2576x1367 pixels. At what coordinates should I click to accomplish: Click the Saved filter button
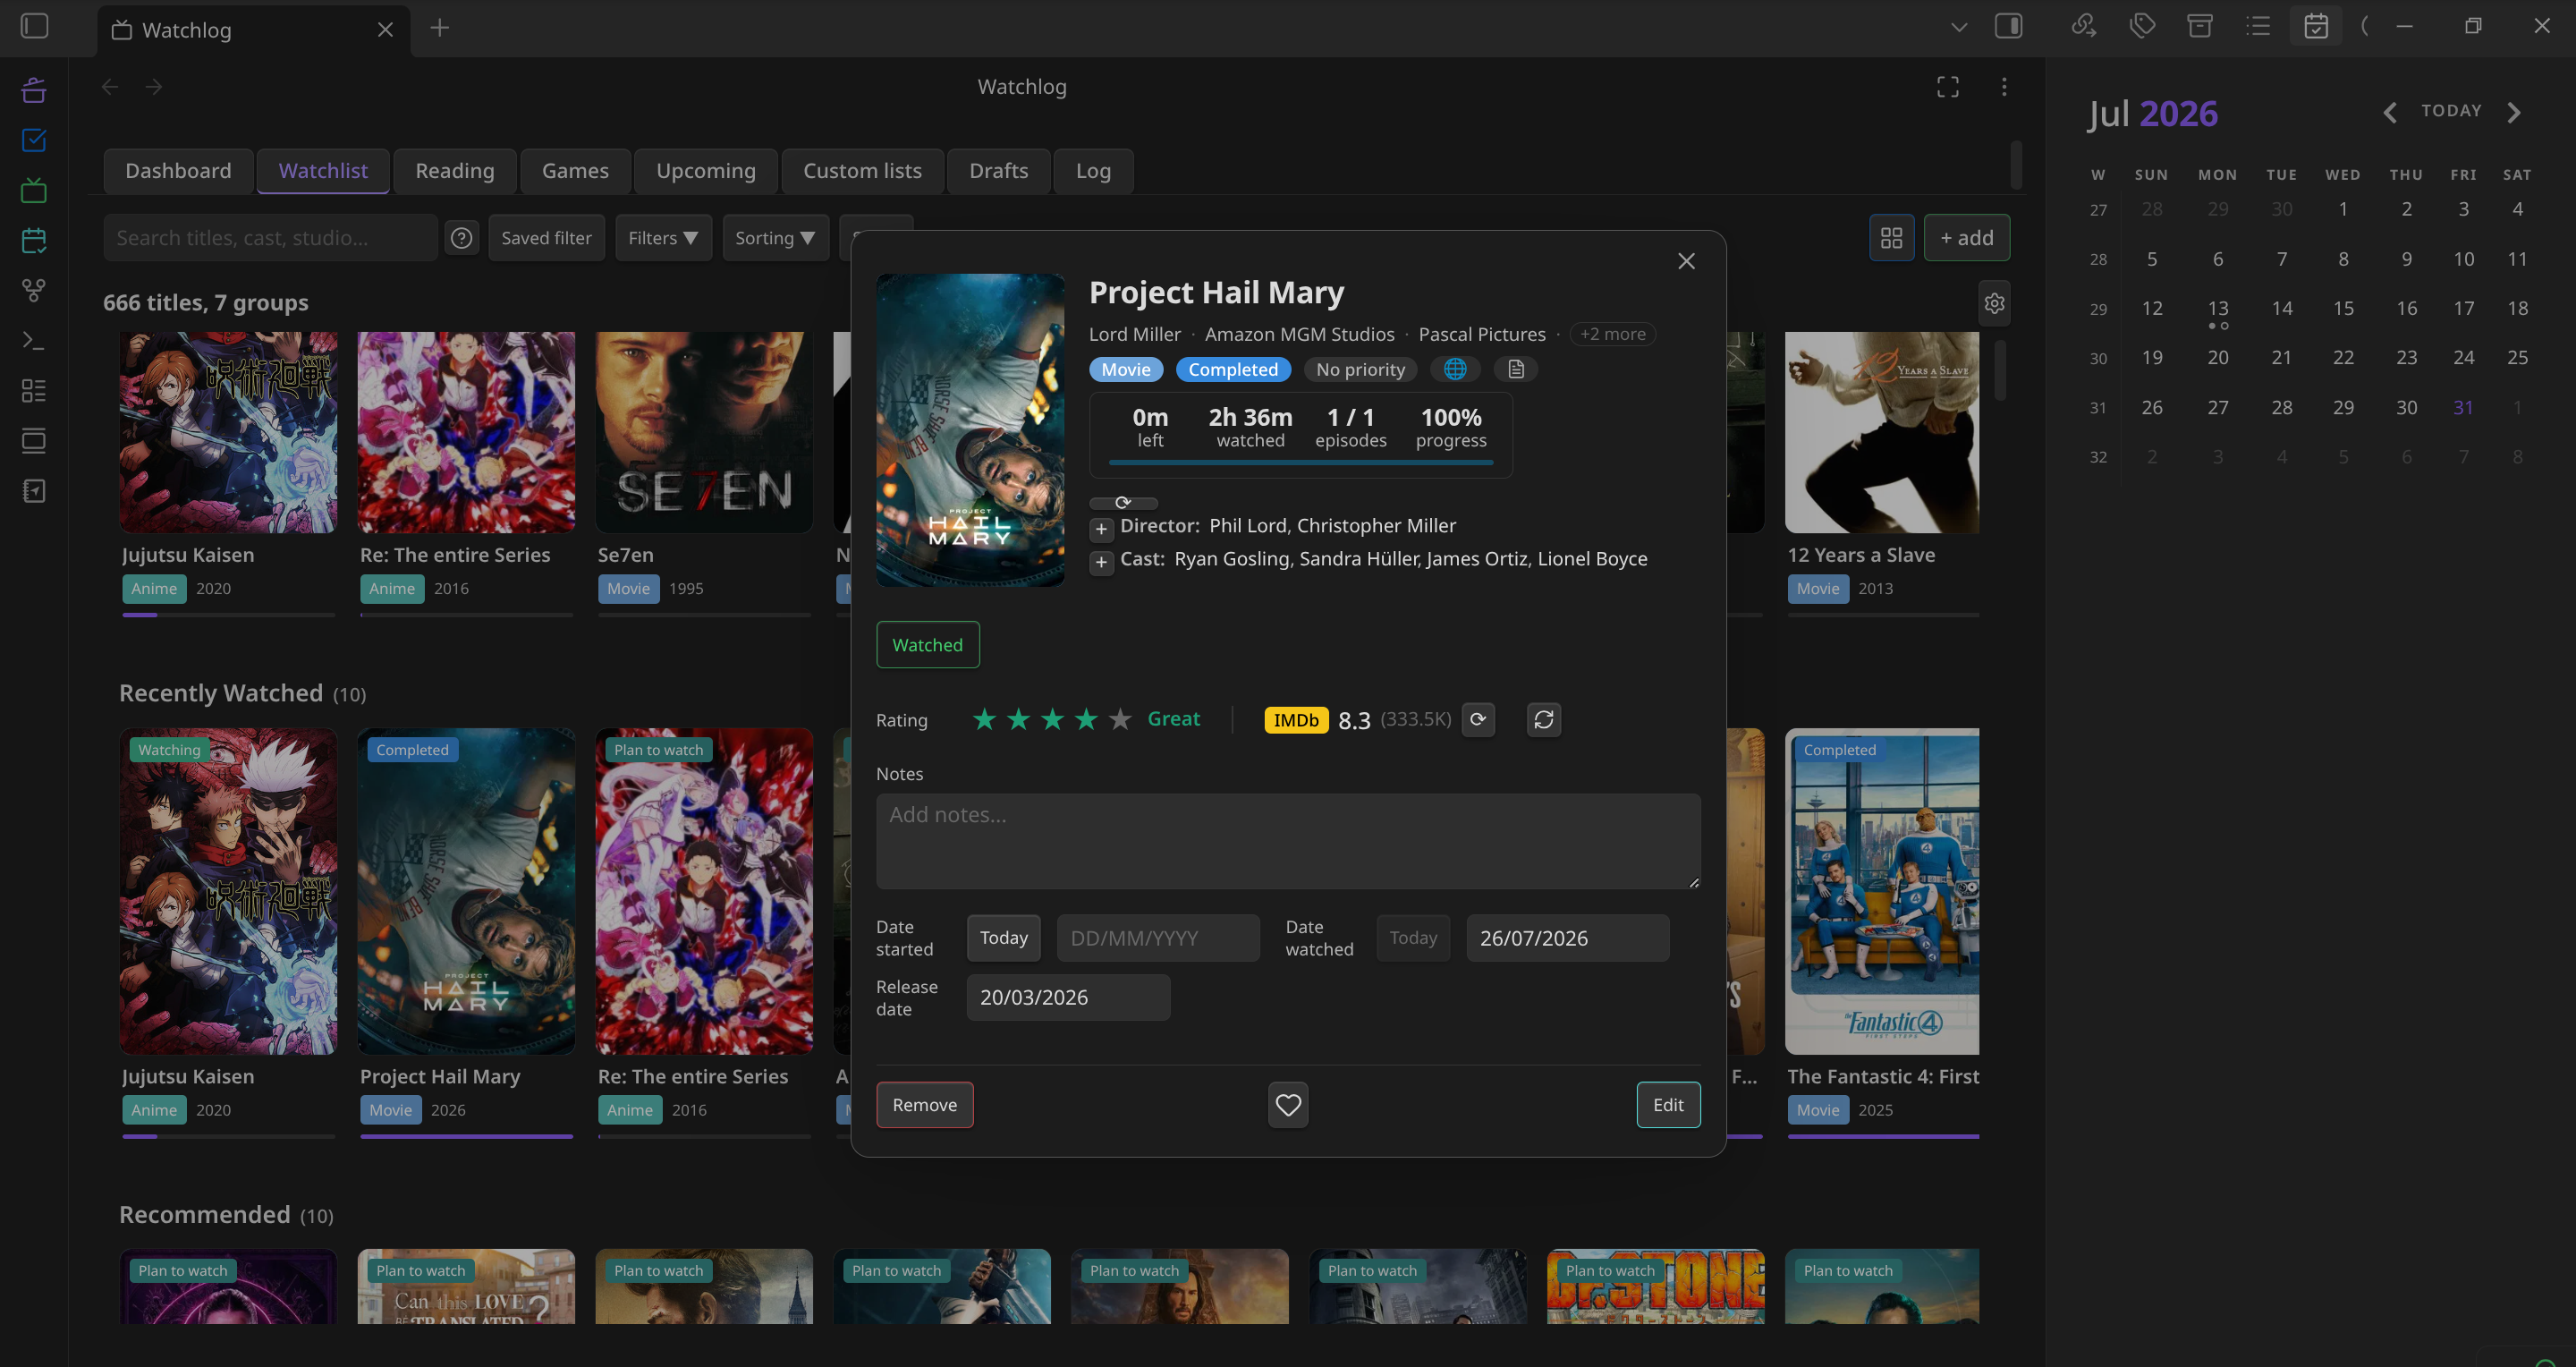coord(546,238)
